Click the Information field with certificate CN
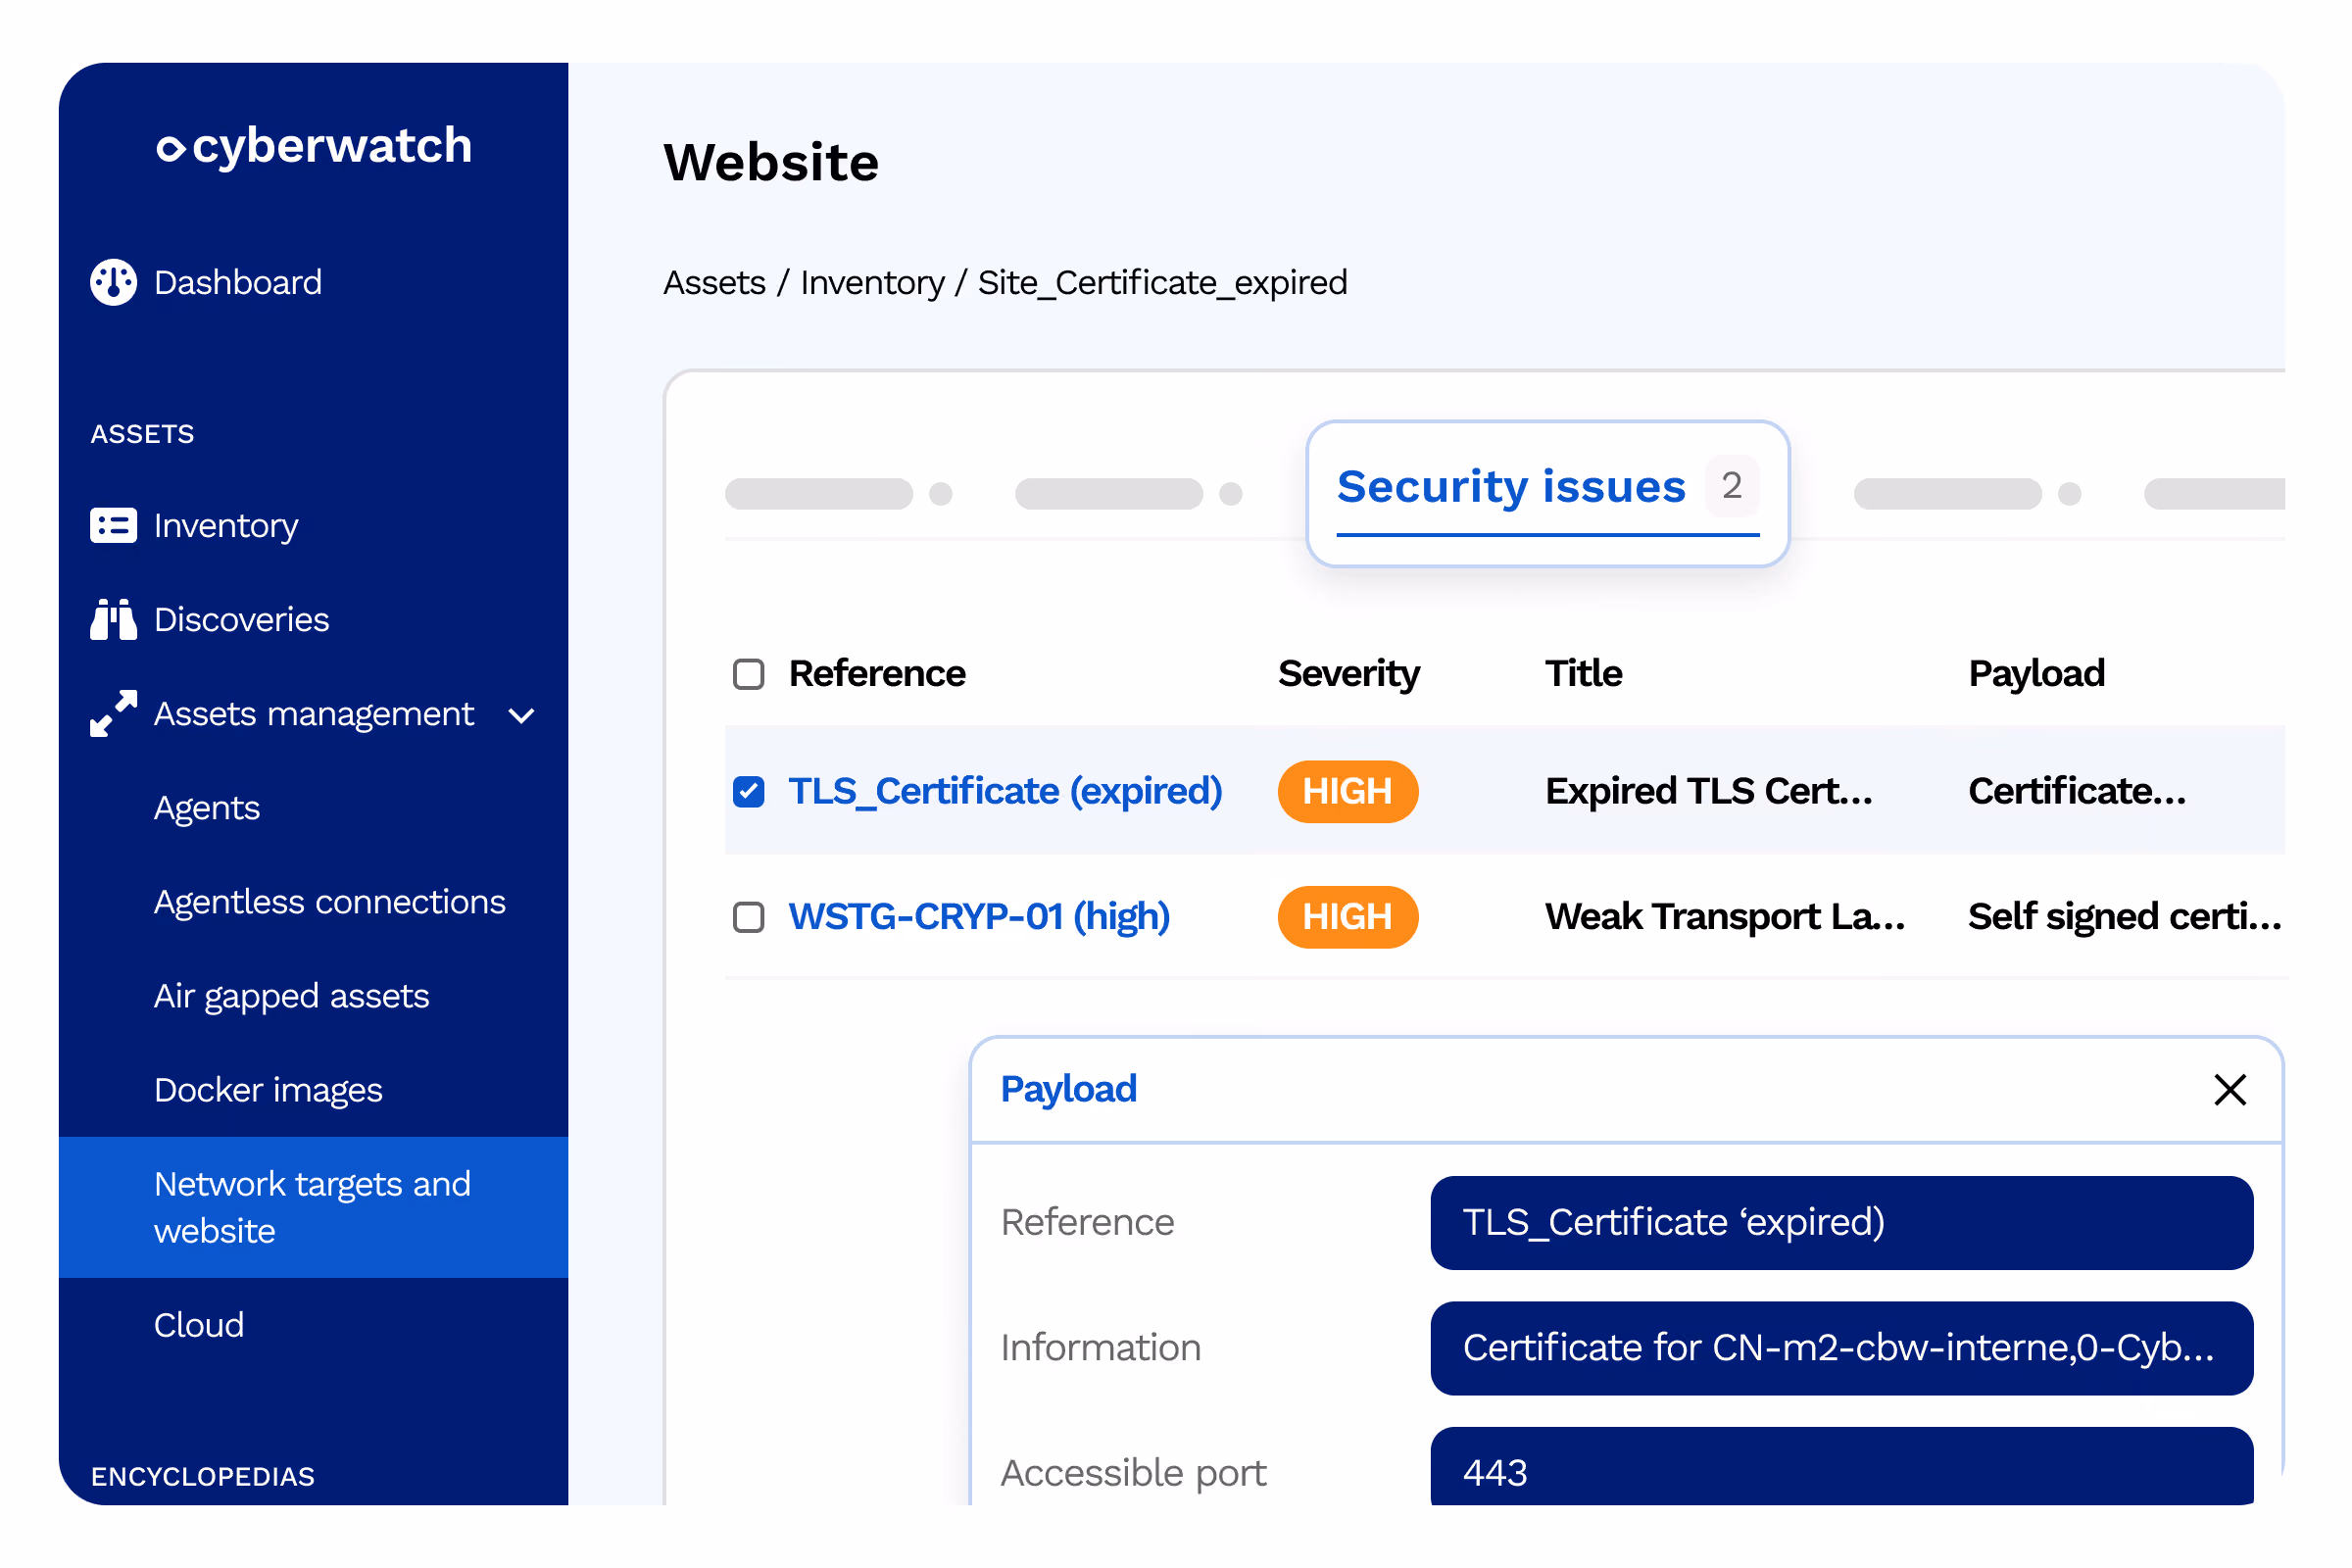 tap(1841, 1348)
